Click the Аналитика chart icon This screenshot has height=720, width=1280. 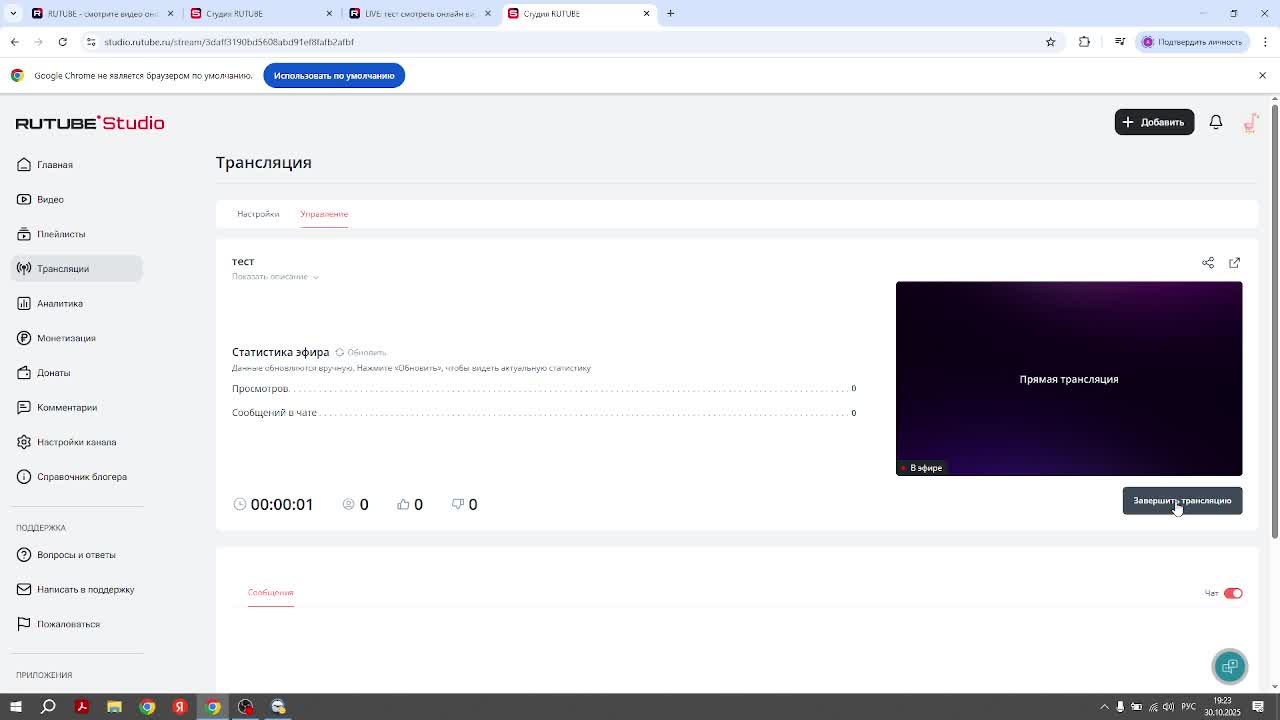click(x=24, y=303)
